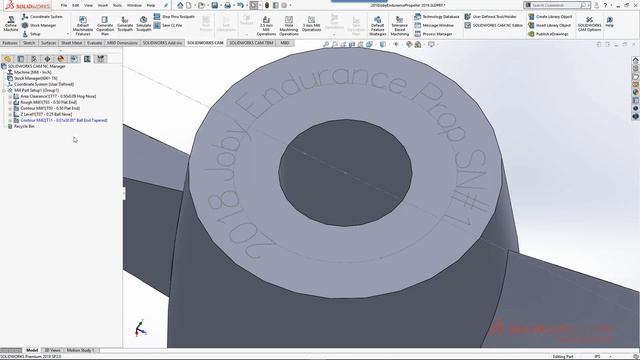Open User Defined Tool/Holder

[491, 17]
